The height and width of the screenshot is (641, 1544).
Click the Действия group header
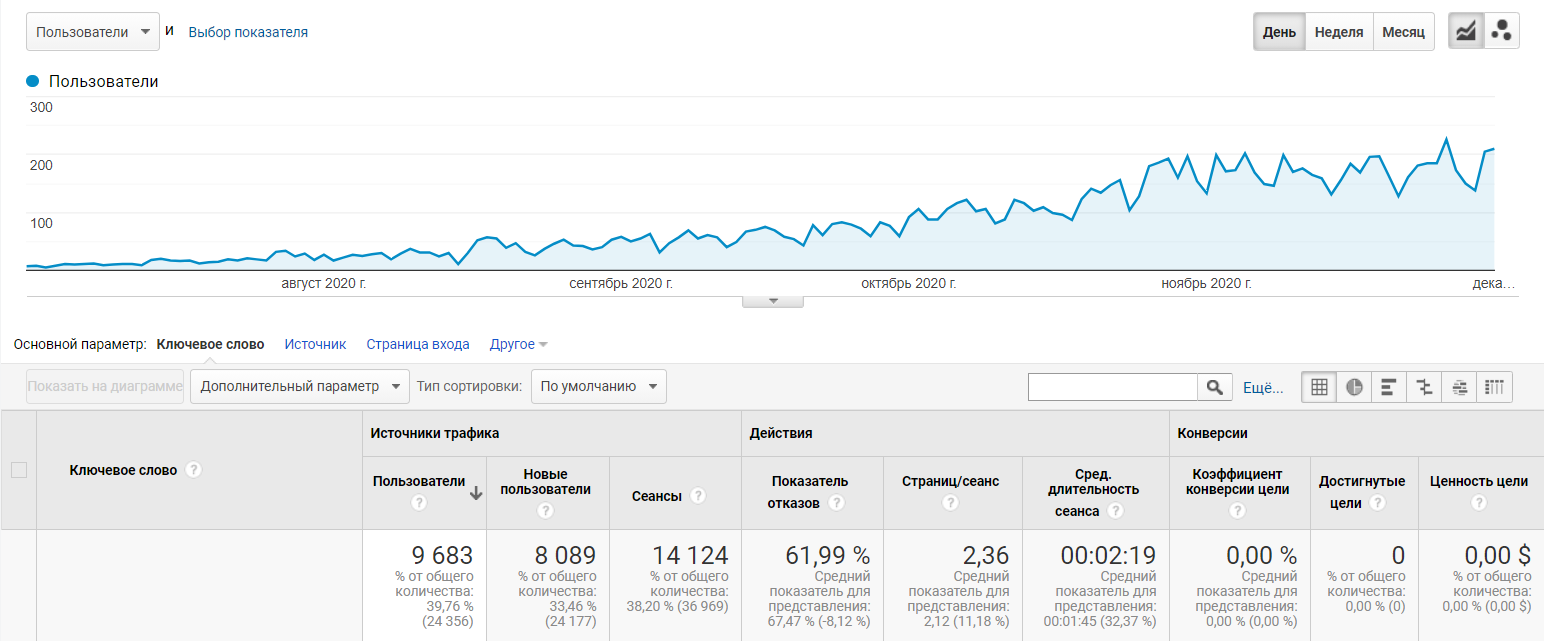[781, 434]
